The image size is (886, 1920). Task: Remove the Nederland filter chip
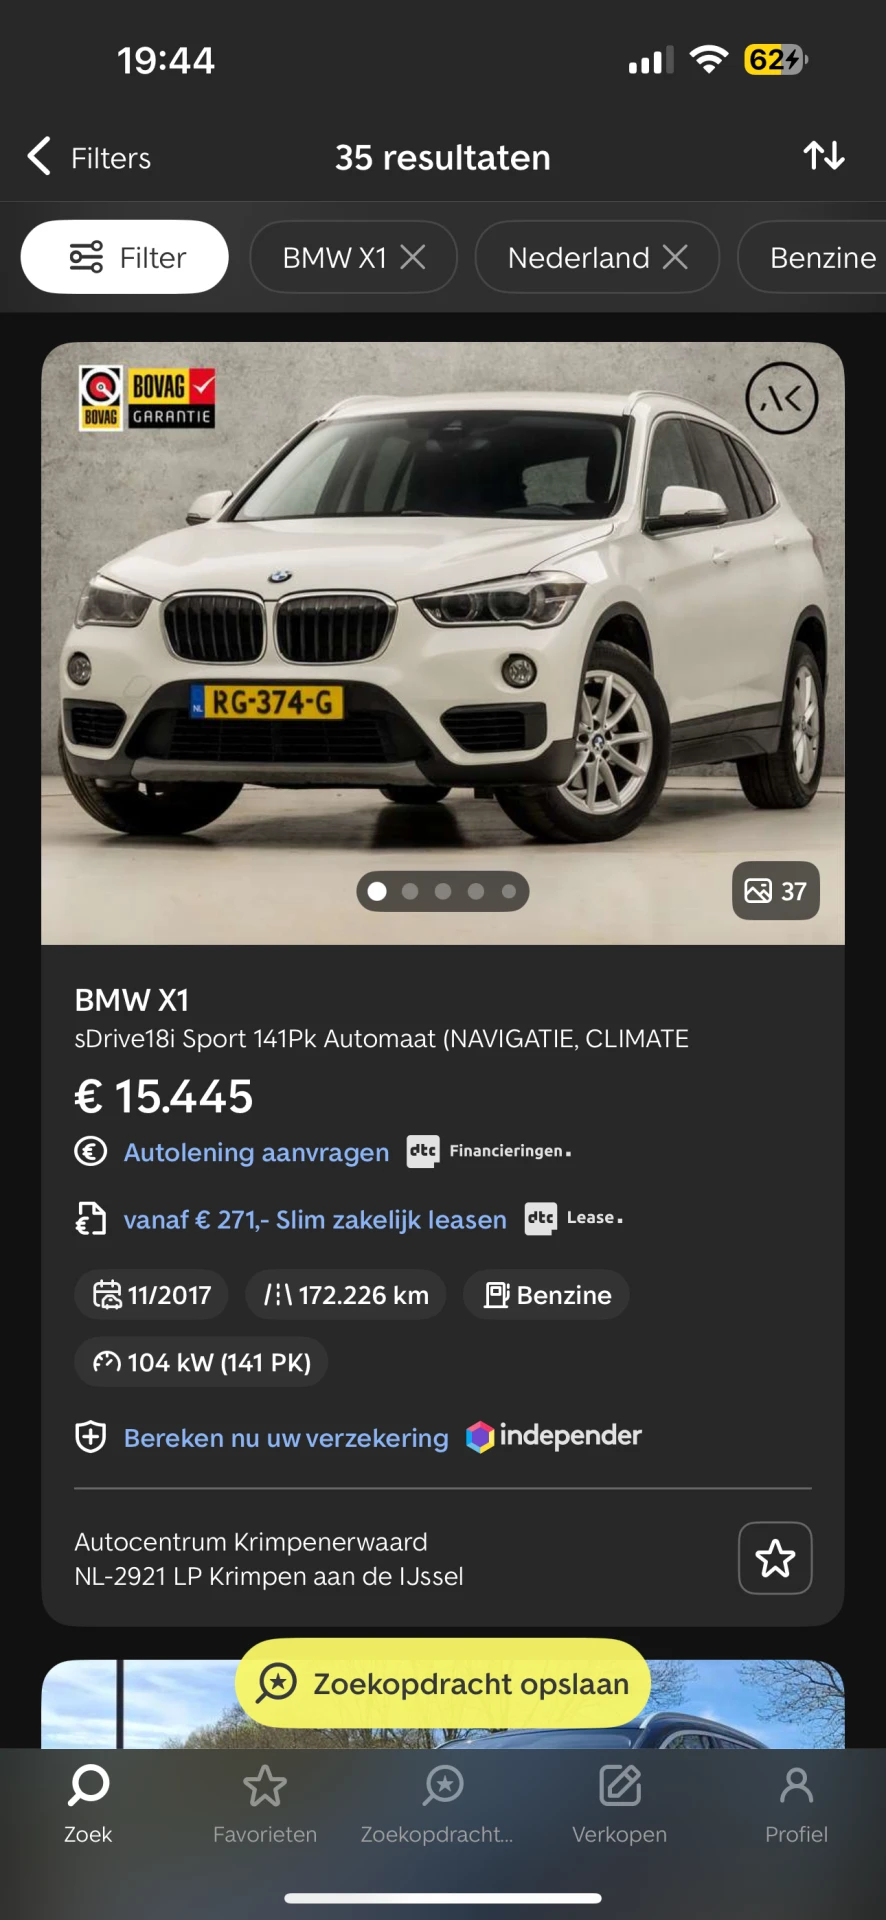point(676,257)
